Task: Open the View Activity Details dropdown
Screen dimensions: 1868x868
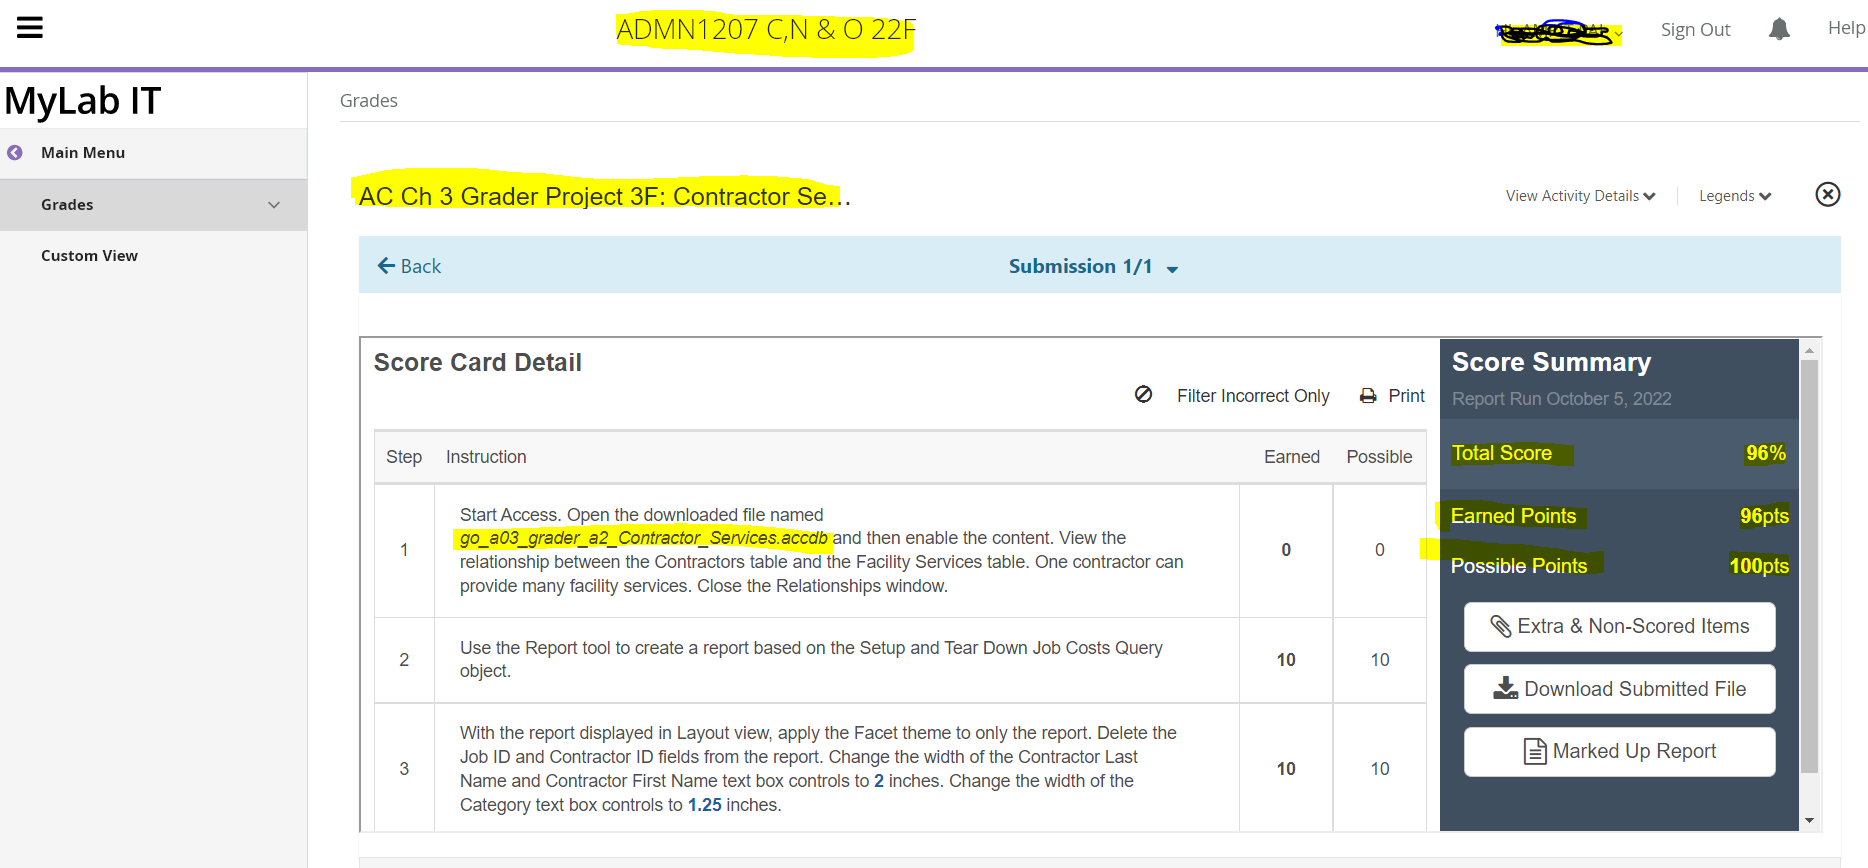Action: pyautogui.click(x=1580, y=196)
